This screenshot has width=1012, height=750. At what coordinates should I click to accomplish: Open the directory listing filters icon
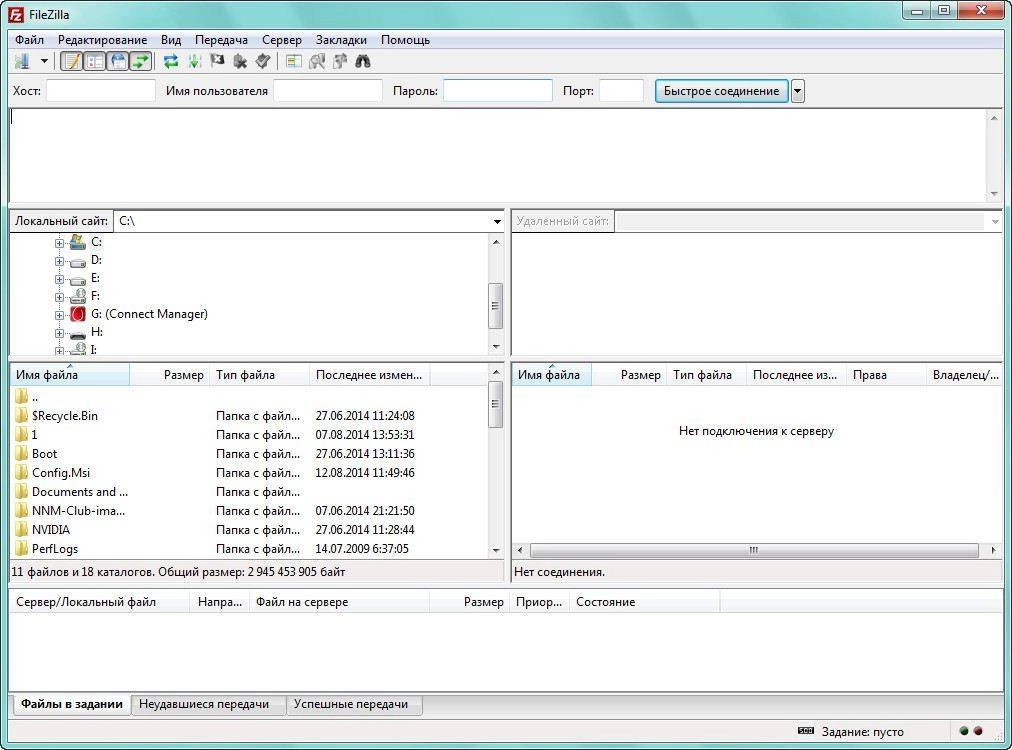click(x=294, y=61)
